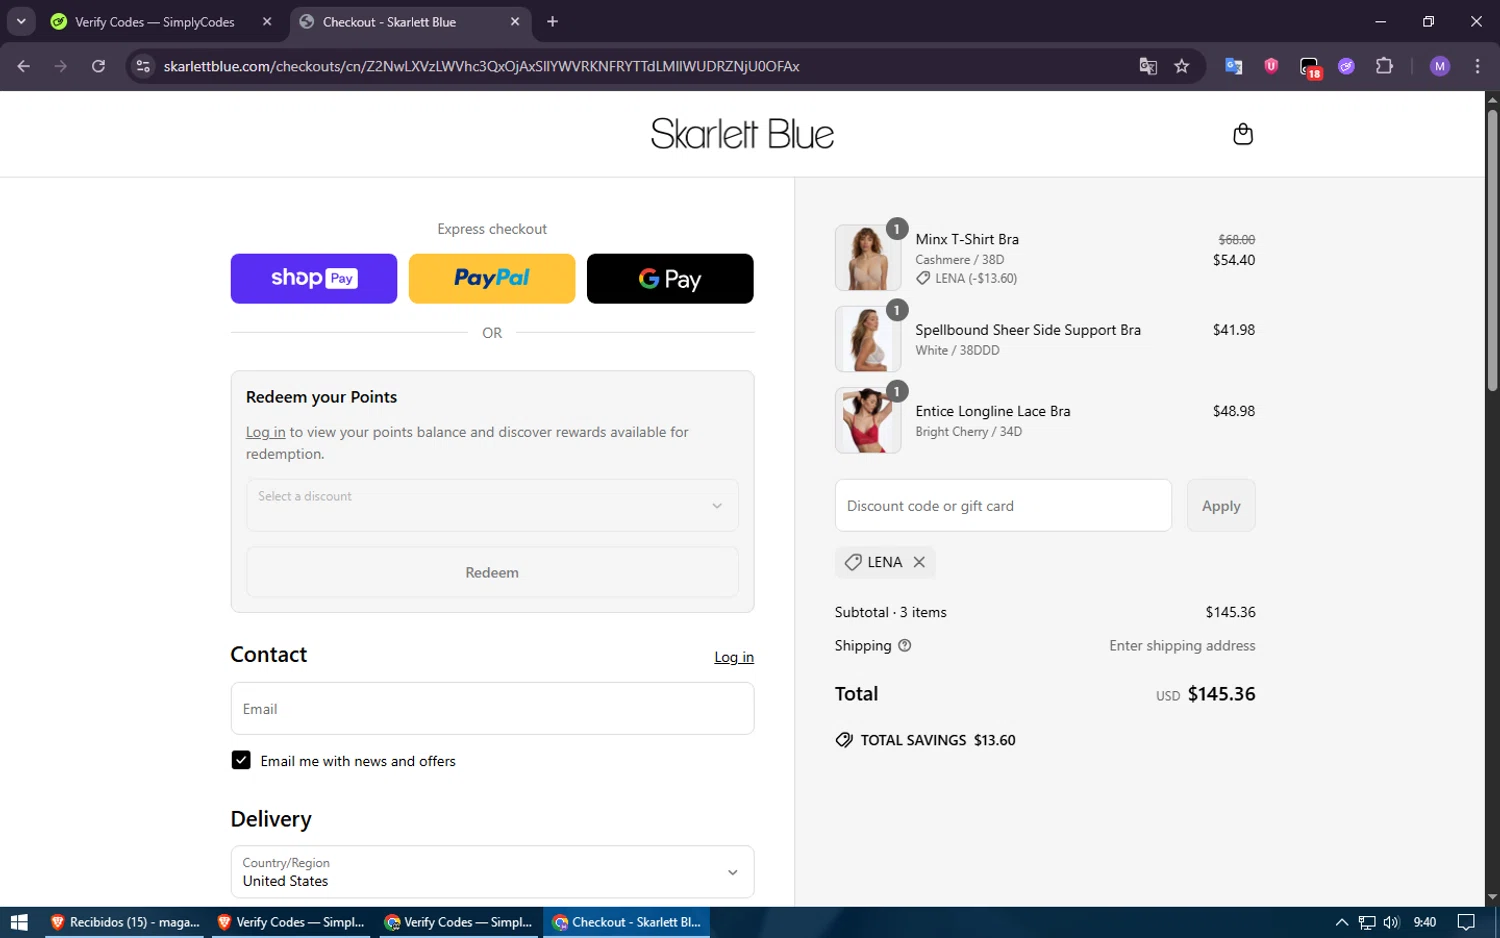
Task: Switch to the Verify Codes — SimplyCodes tab
Action: point(154,22)
